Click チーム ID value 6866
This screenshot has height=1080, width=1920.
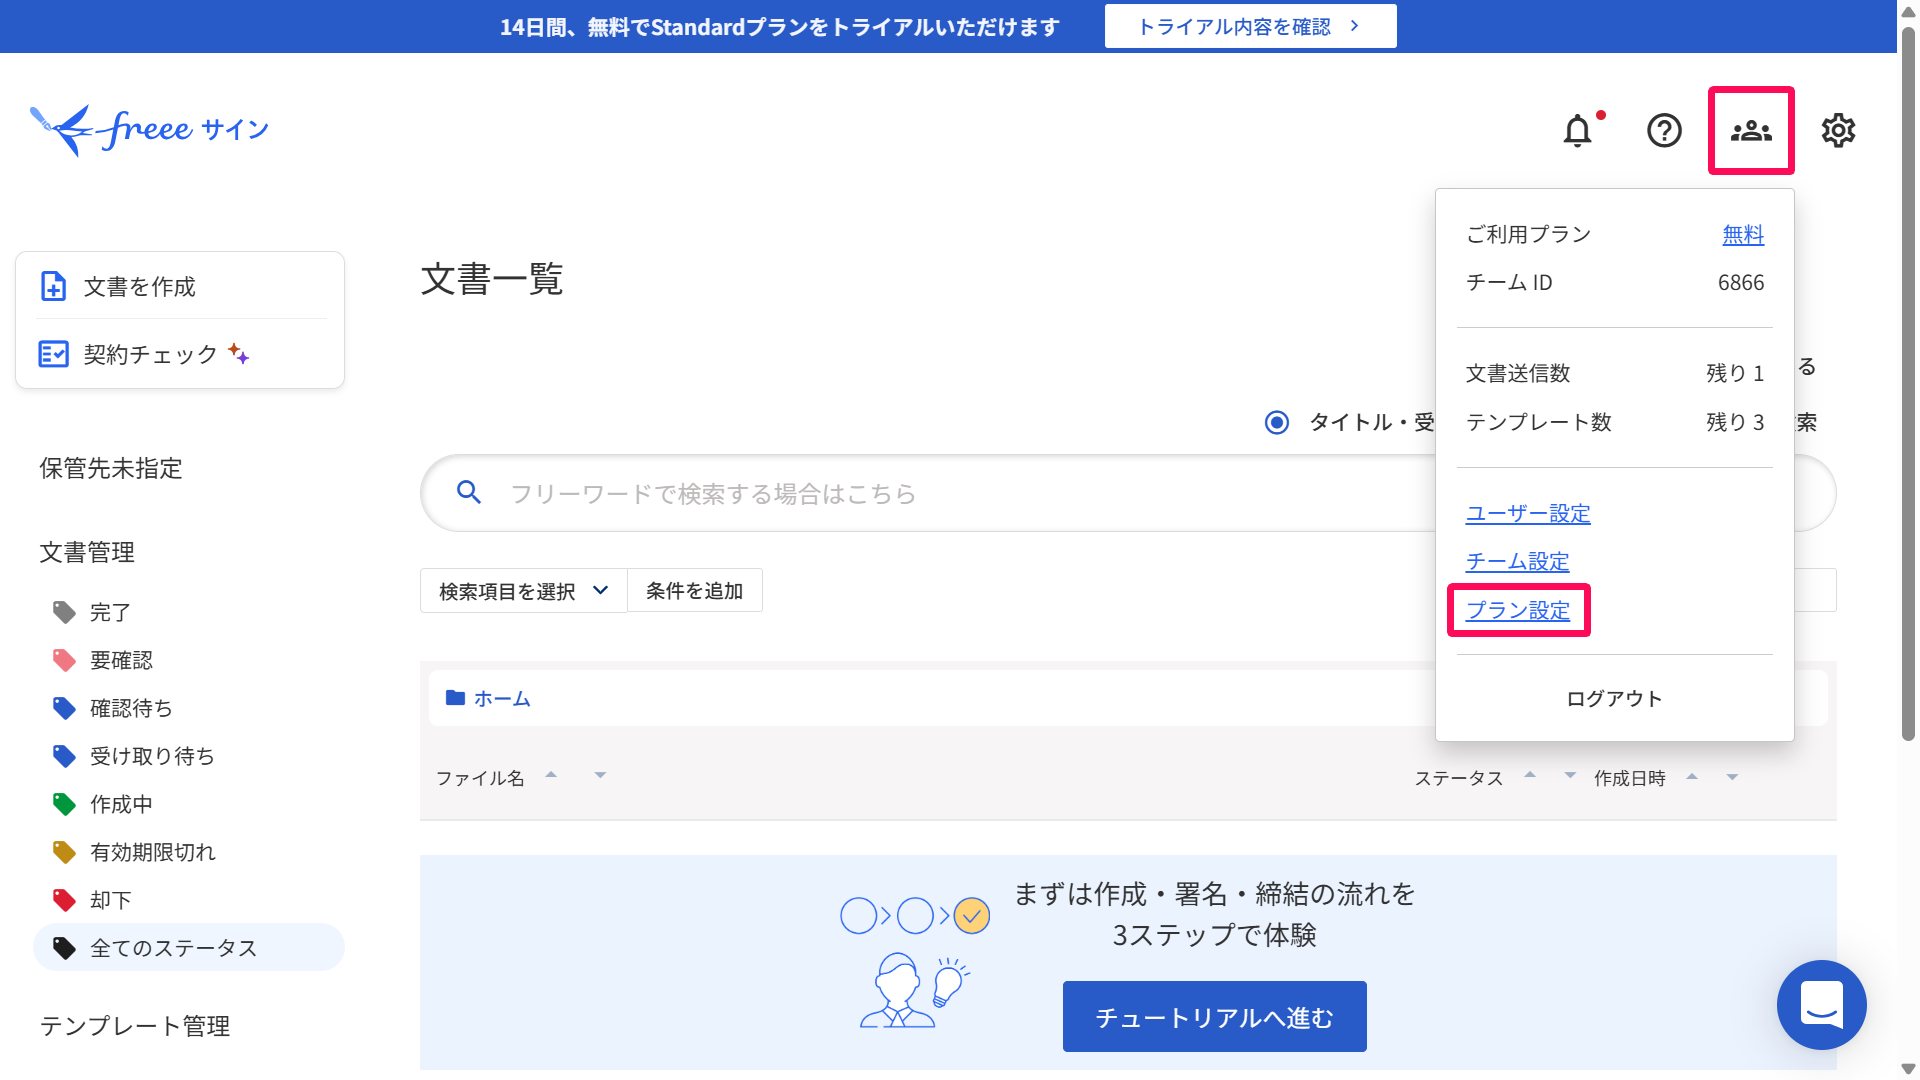coord(1741,282)
